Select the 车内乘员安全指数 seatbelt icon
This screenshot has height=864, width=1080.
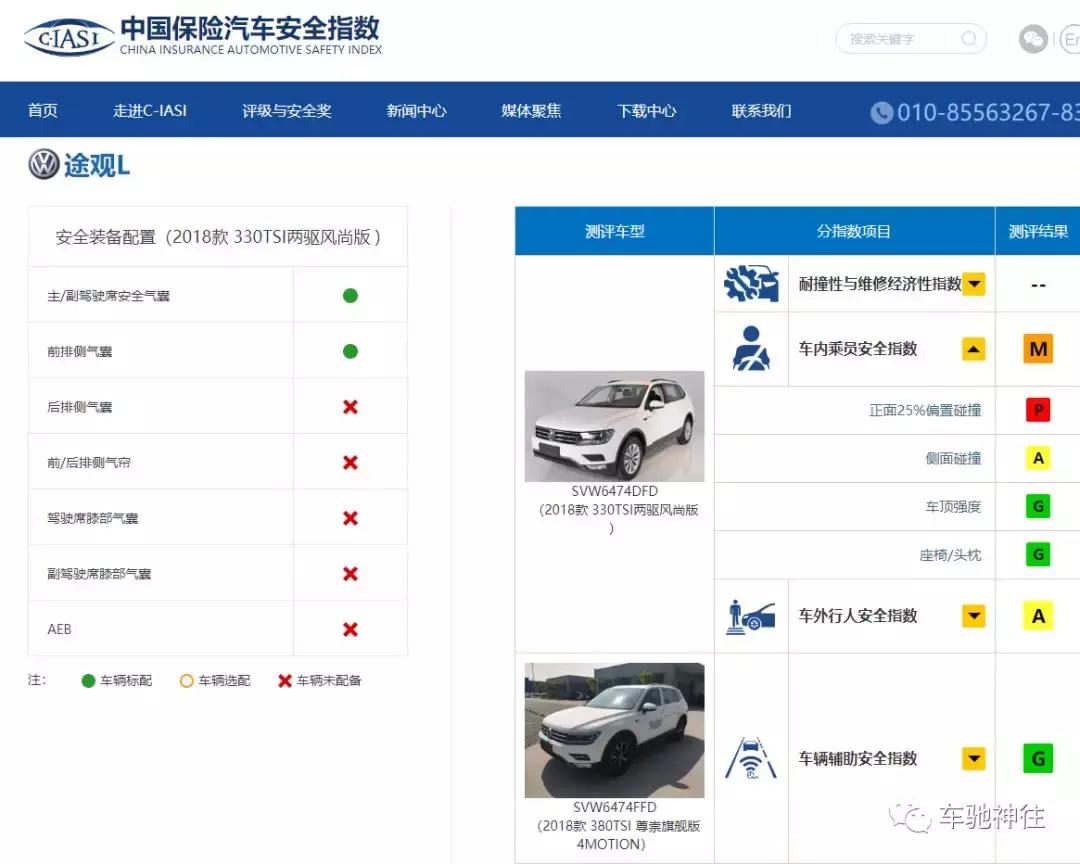tap(751, 348)
